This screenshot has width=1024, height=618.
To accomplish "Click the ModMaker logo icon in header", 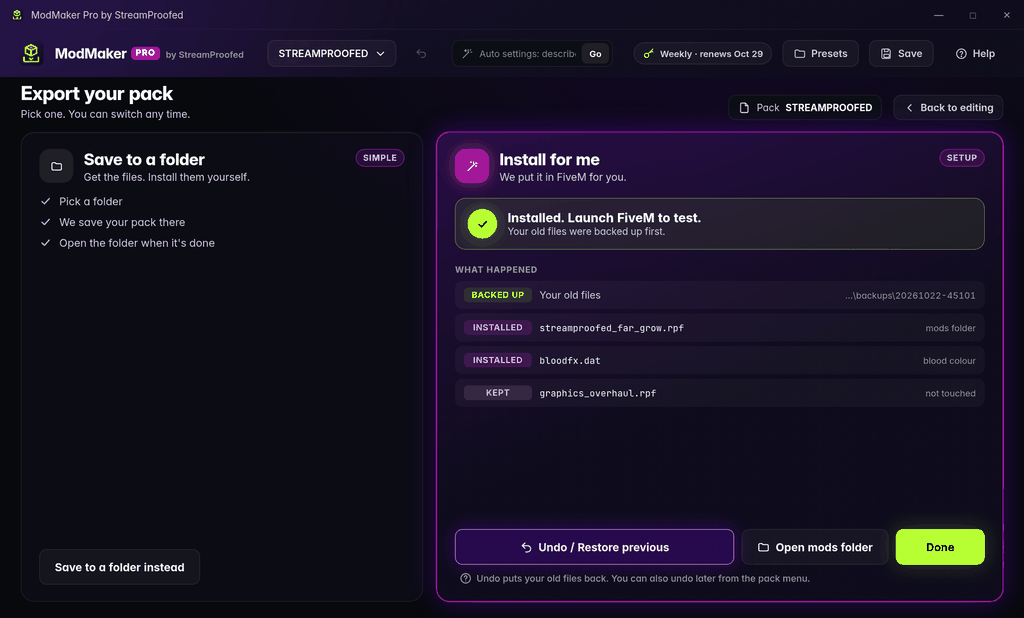I will (31, 54).
